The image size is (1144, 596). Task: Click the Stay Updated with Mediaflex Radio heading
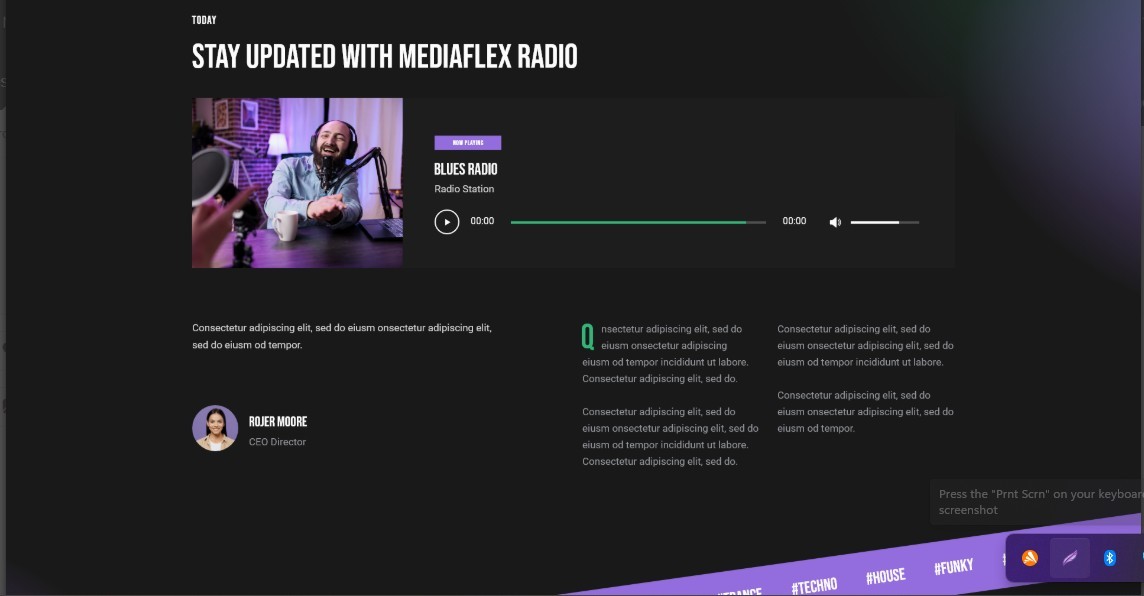click(384, 56)
